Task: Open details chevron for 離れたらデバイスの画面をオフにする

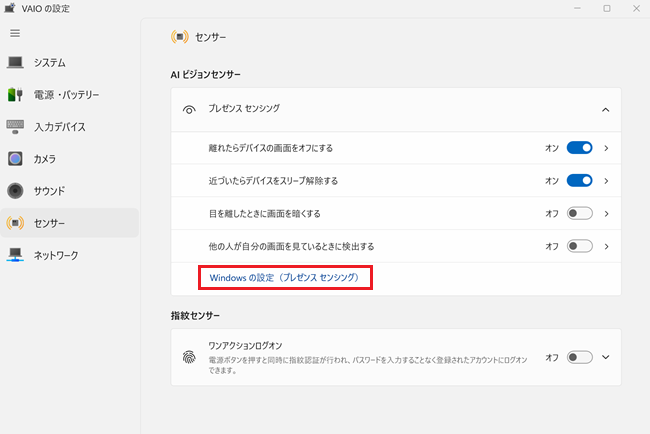Action: point(606,148)
